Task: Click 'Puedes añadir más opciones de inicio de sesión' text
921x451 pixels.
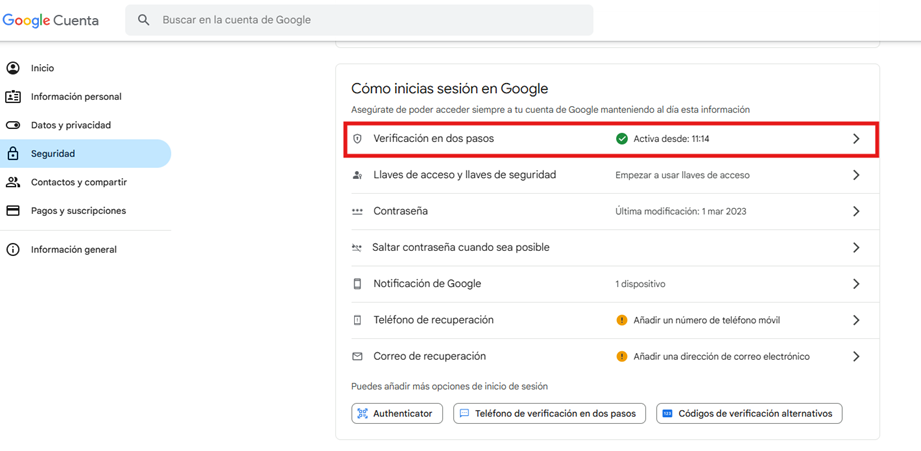Action: pyautogui.click(x=449, y=386)
